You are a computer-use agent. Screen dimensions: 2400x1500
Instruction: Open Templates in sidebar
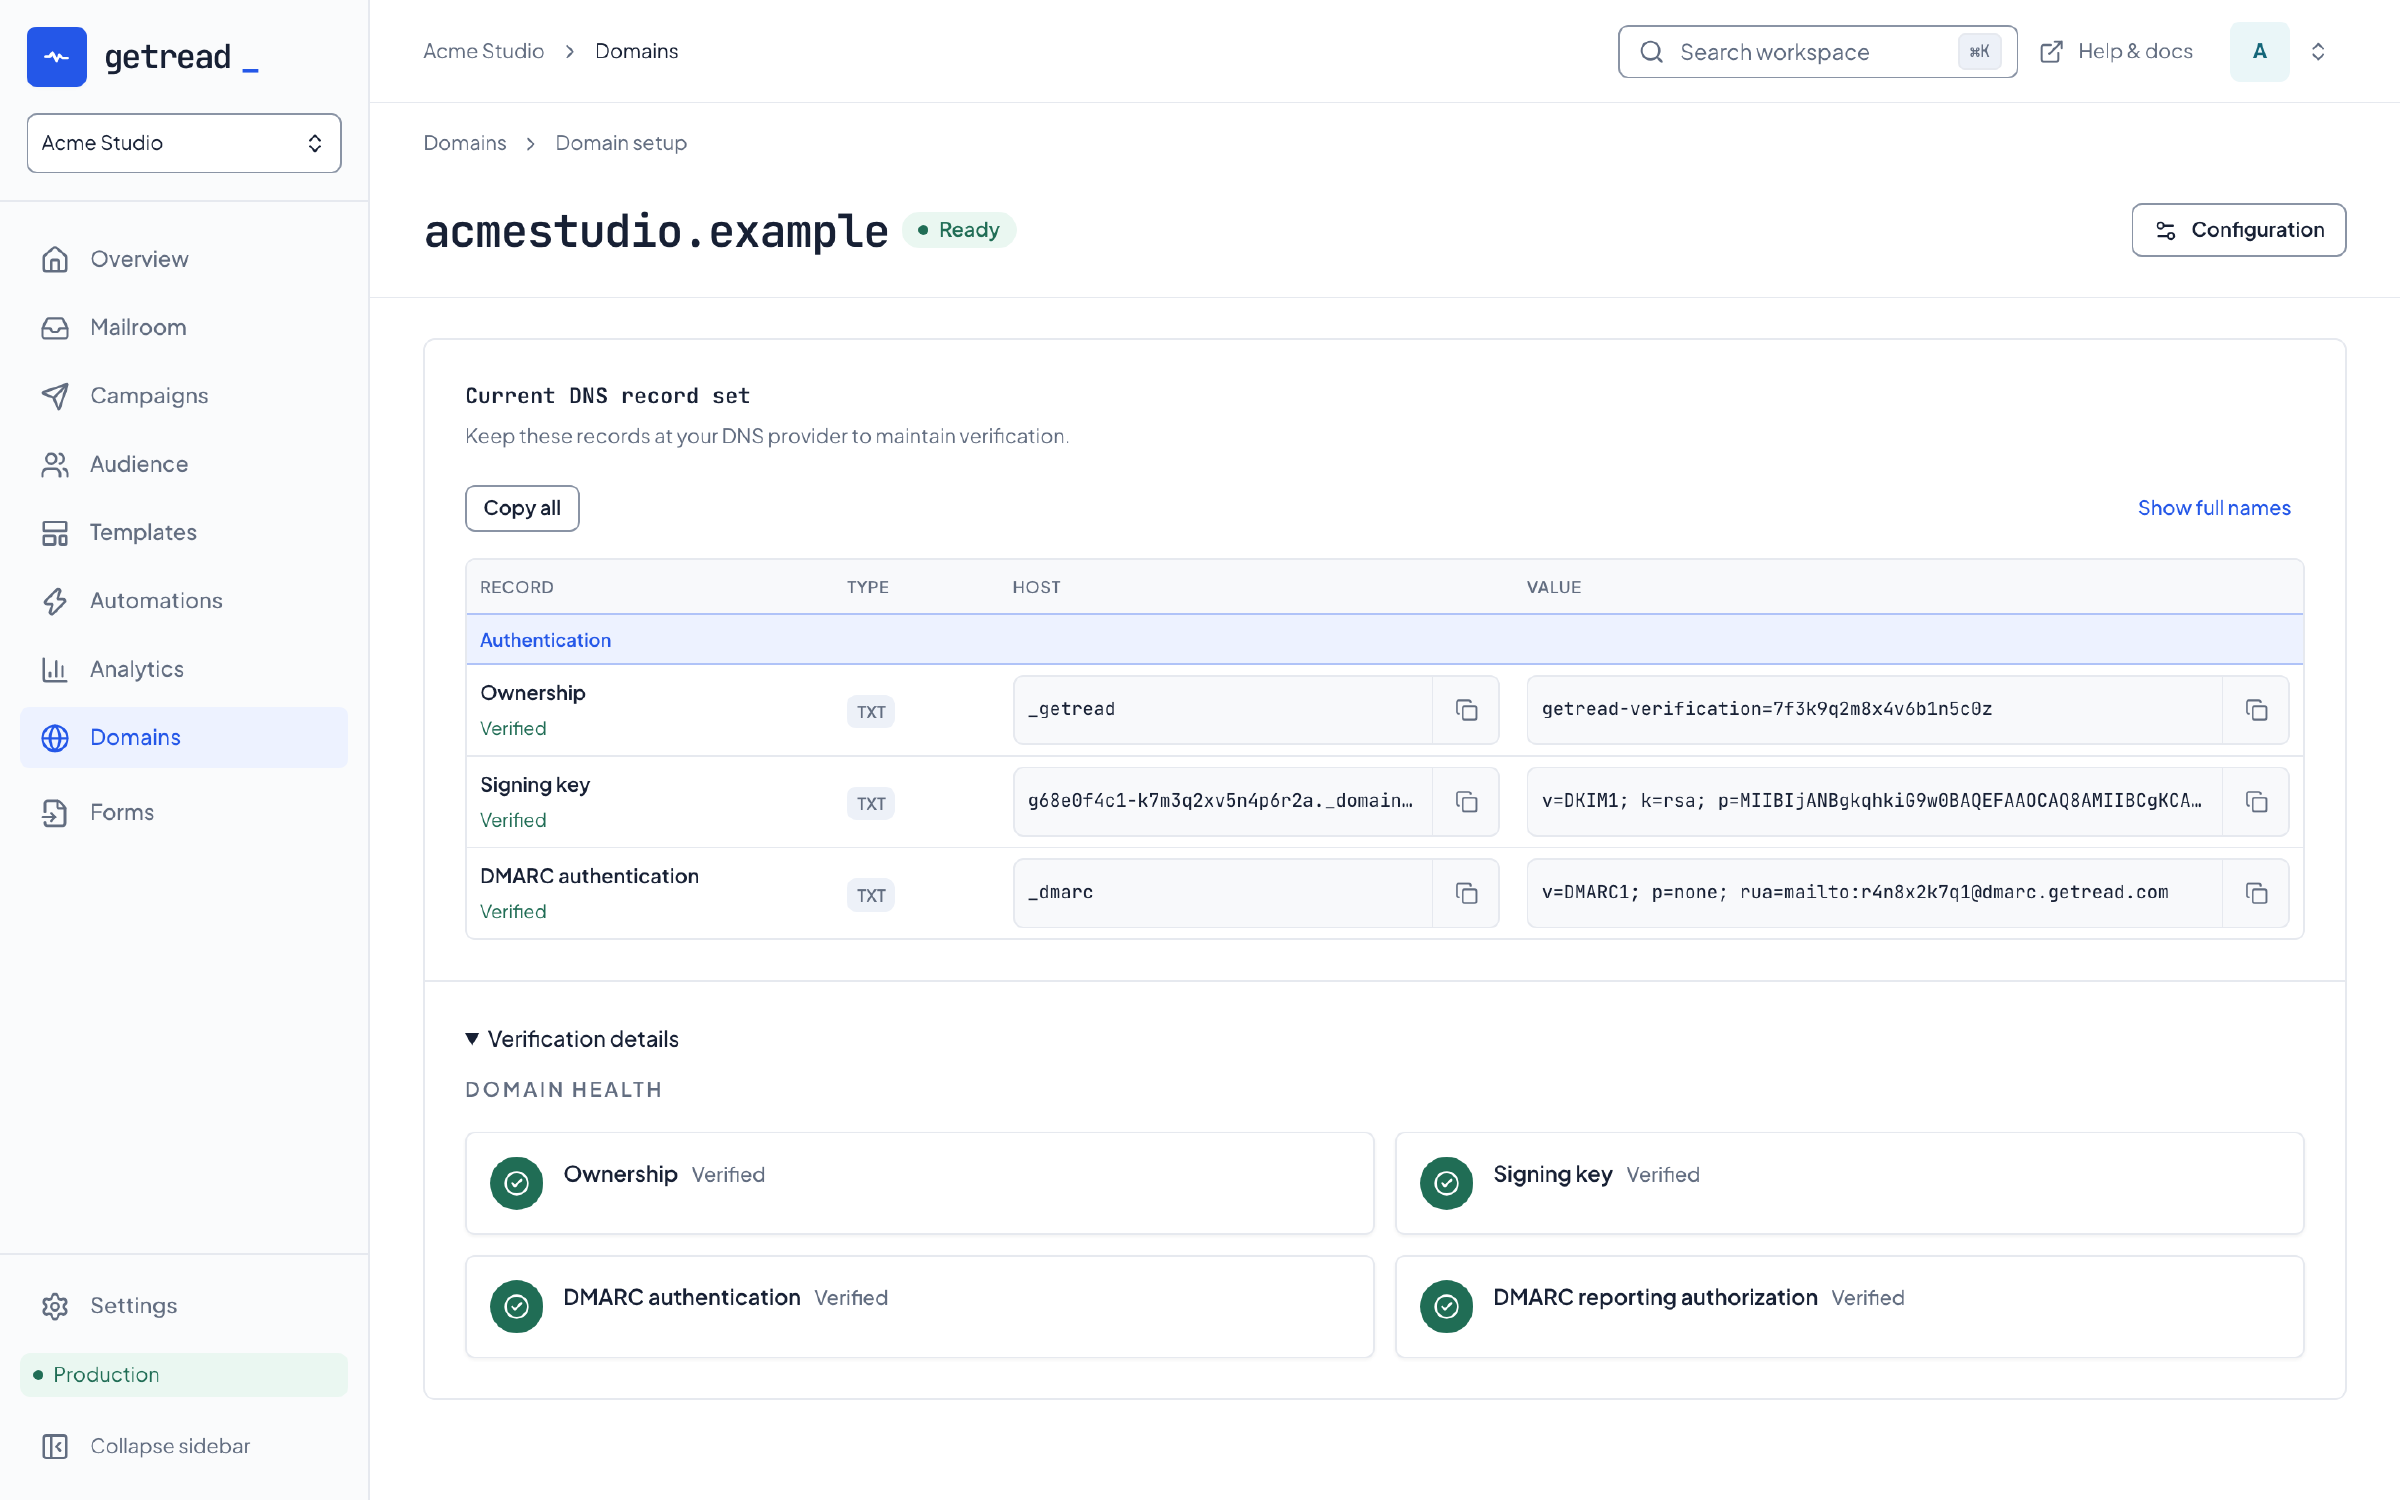coord(184,532)
